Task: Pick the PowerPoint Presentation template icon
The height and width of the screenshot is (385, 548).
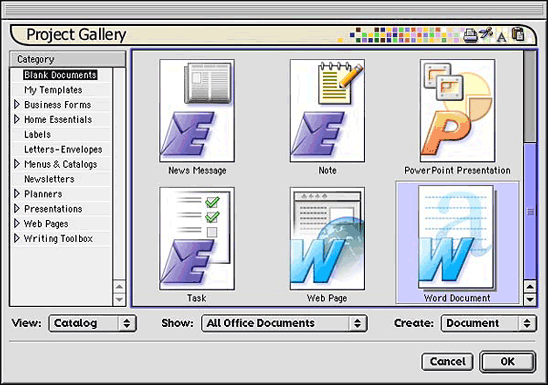Action: click(x=457, y=110)
